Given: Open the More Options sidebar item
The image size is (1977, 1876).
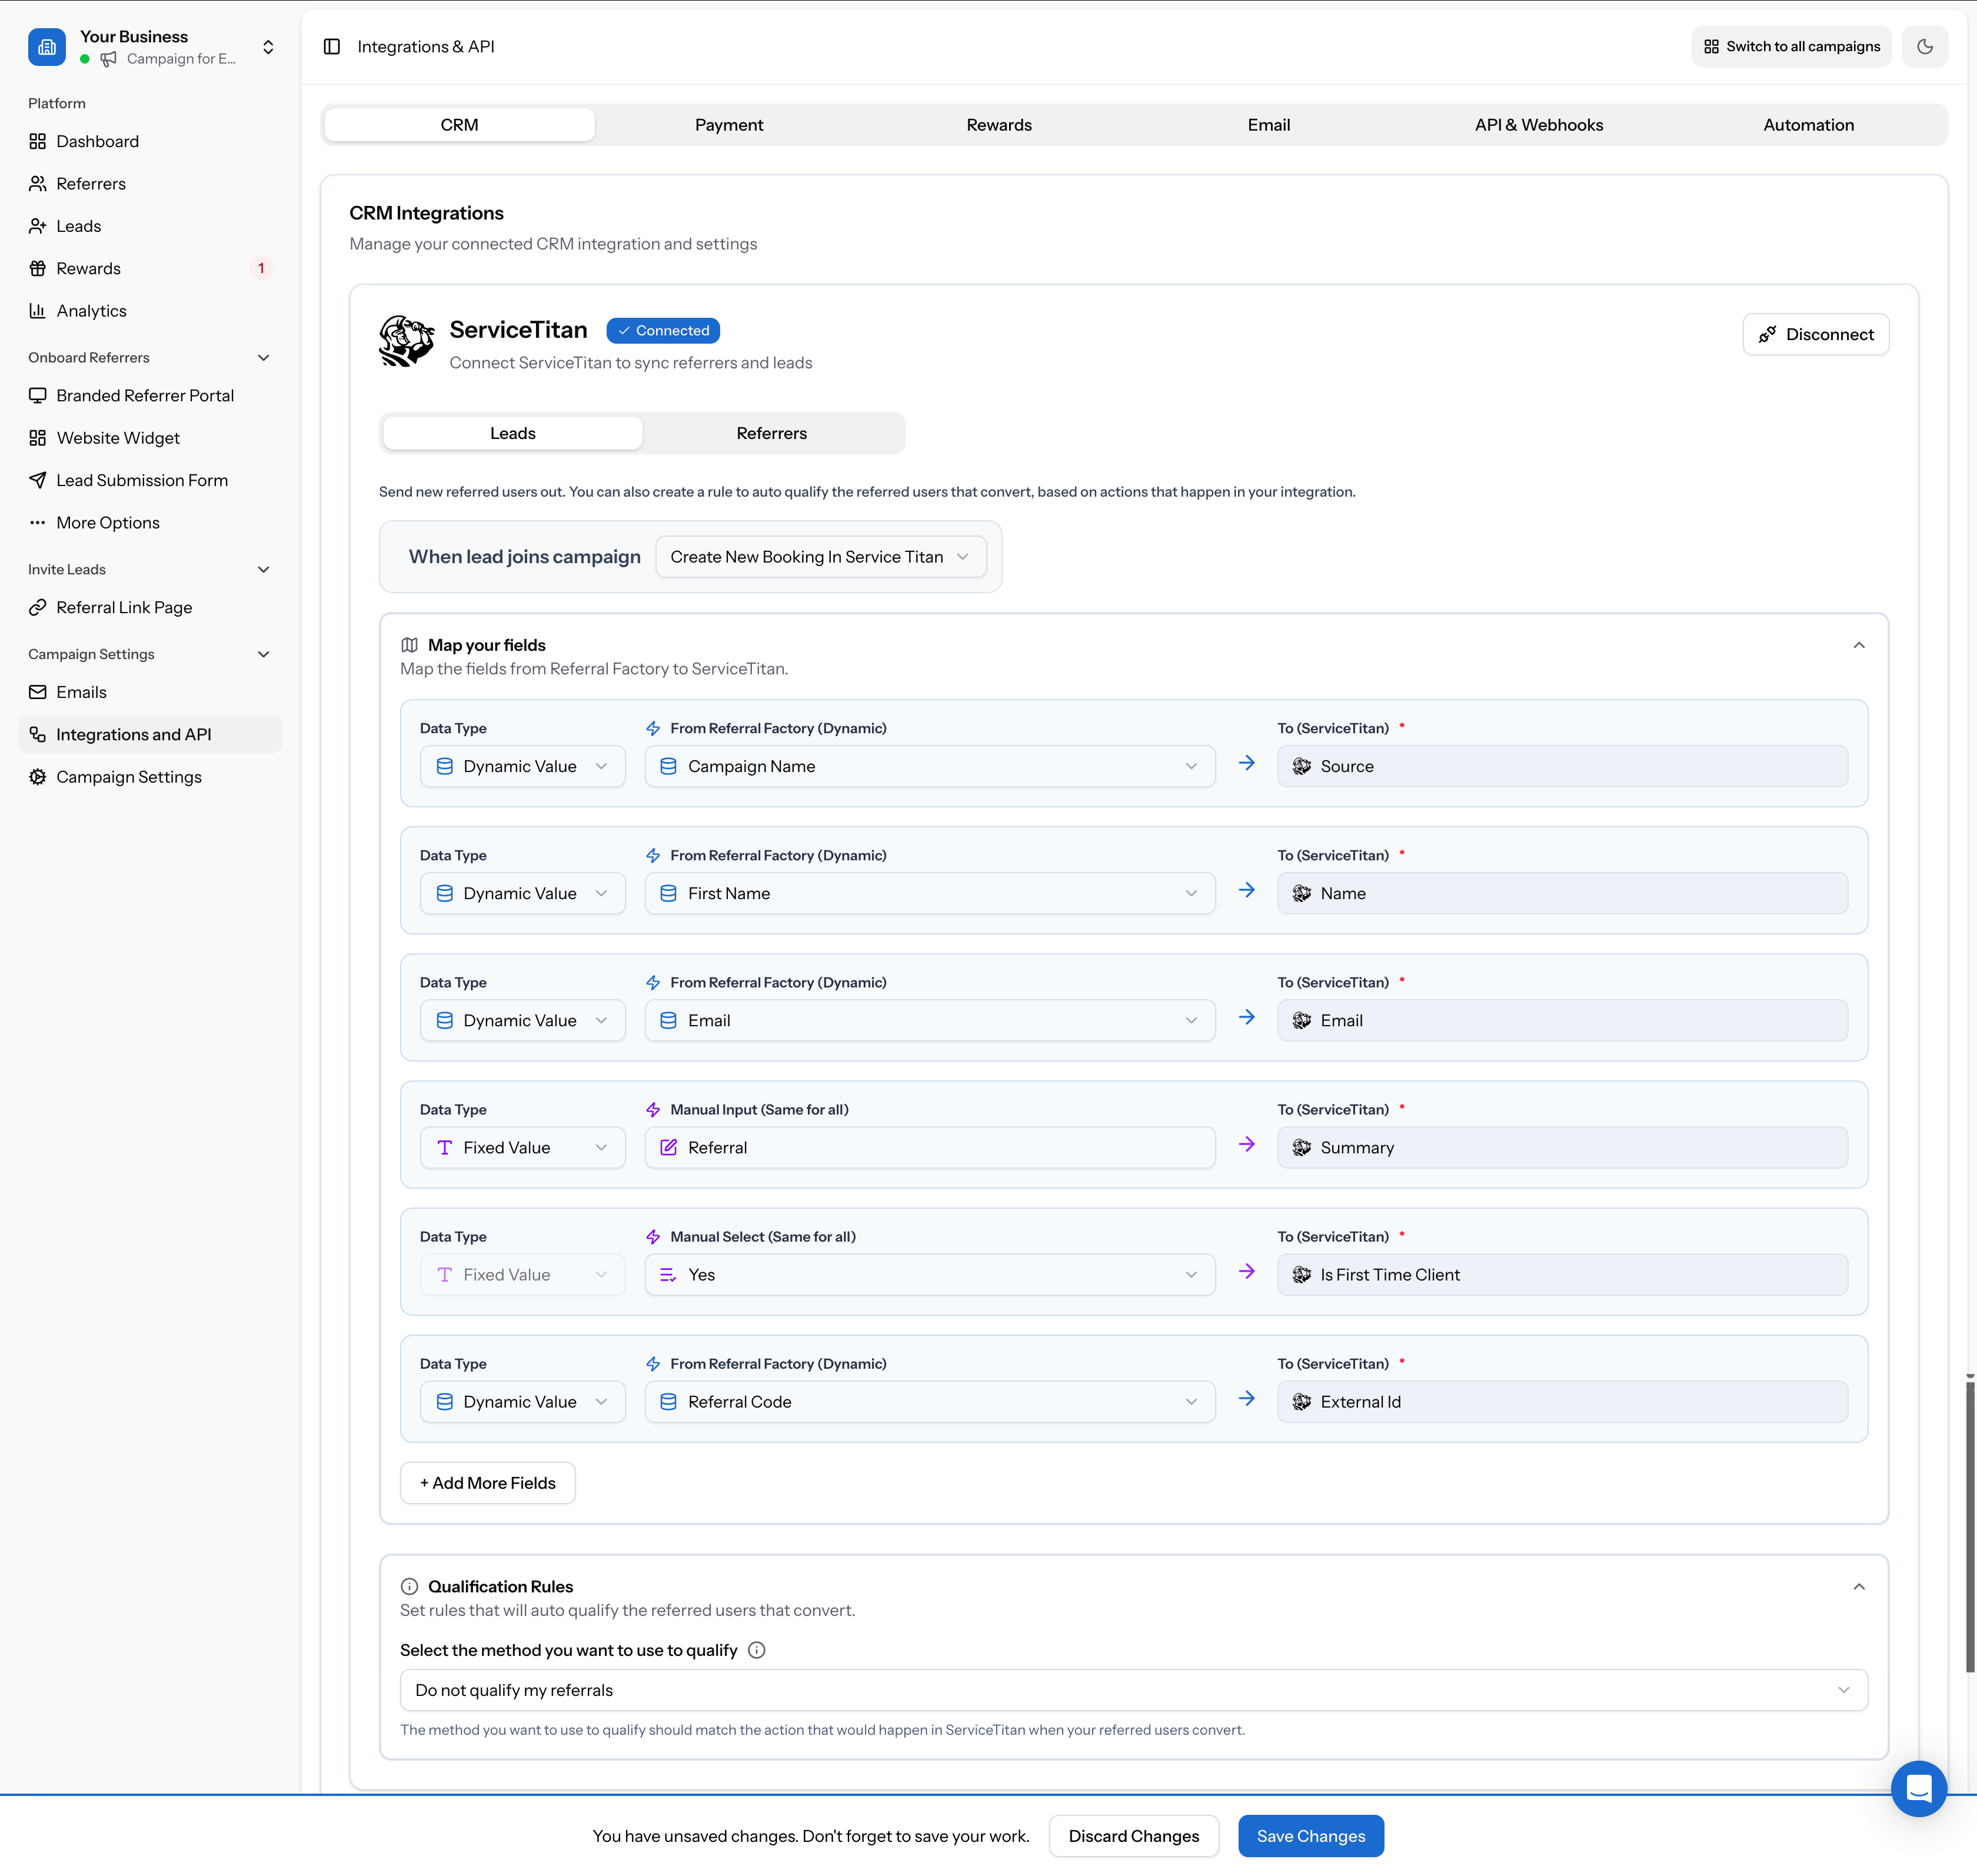Looking at the screenshot, I should coord(107,522).
